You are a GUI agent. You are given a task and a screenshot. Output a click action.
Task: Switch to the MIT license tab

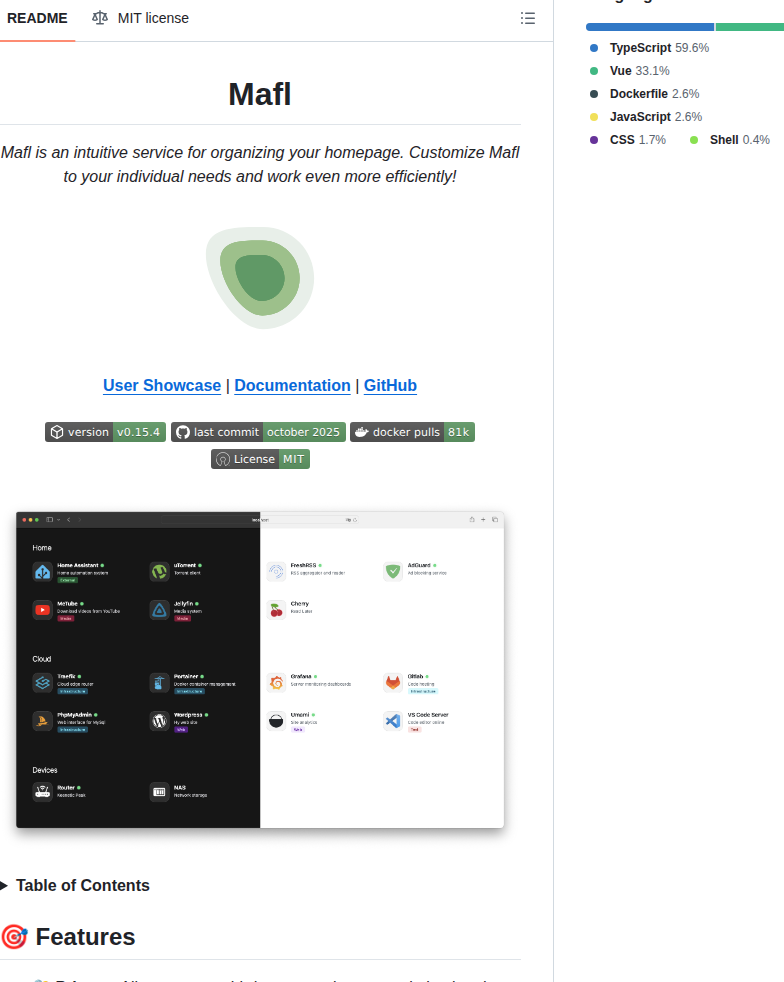pyautogui.click(x=140, y=19)
